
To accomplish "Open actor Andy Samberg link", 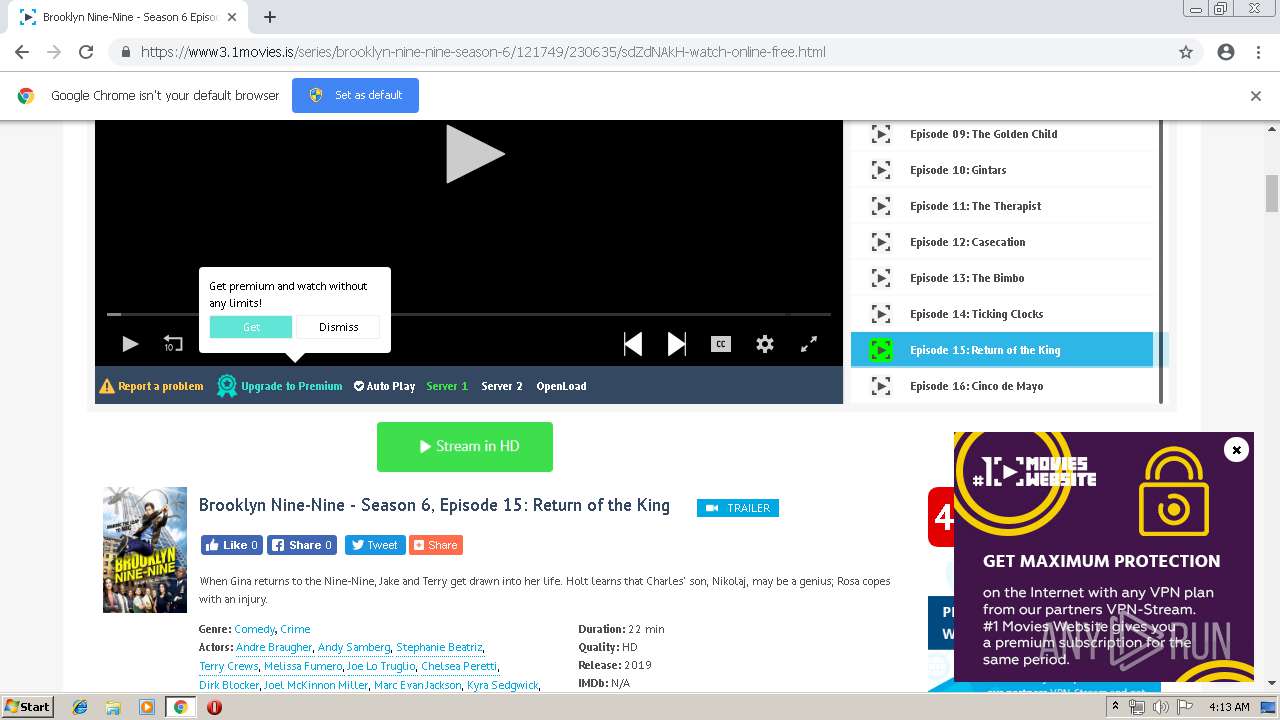I will tap(354, 647).
